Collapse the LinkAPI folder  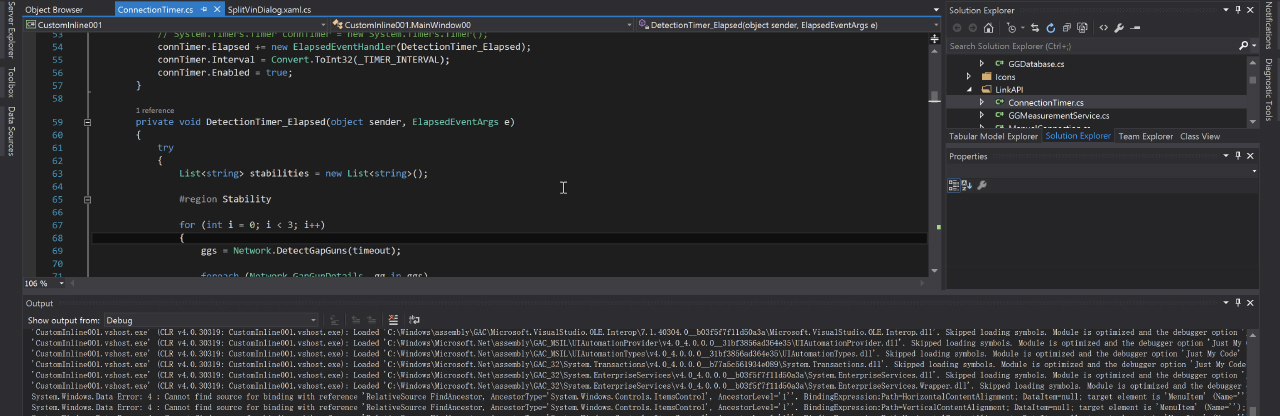click(x=969, y=89)
